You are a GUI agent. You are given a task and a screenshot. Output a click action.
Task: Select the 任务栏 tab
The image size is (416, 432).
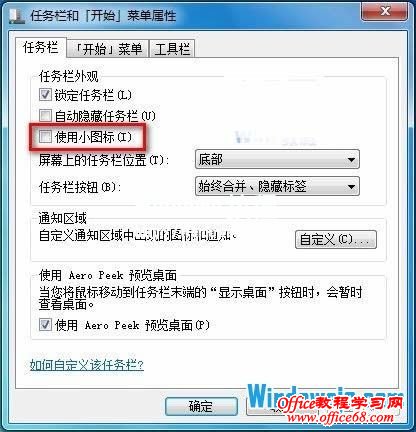[x=40, y=47]
